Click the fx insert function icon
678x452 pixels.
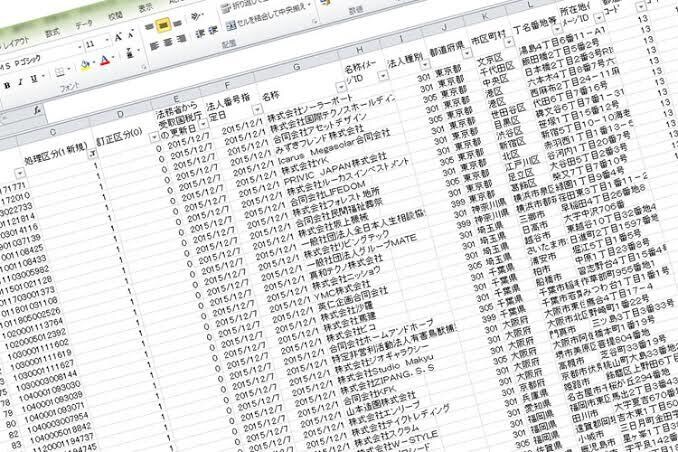(37, 110)
